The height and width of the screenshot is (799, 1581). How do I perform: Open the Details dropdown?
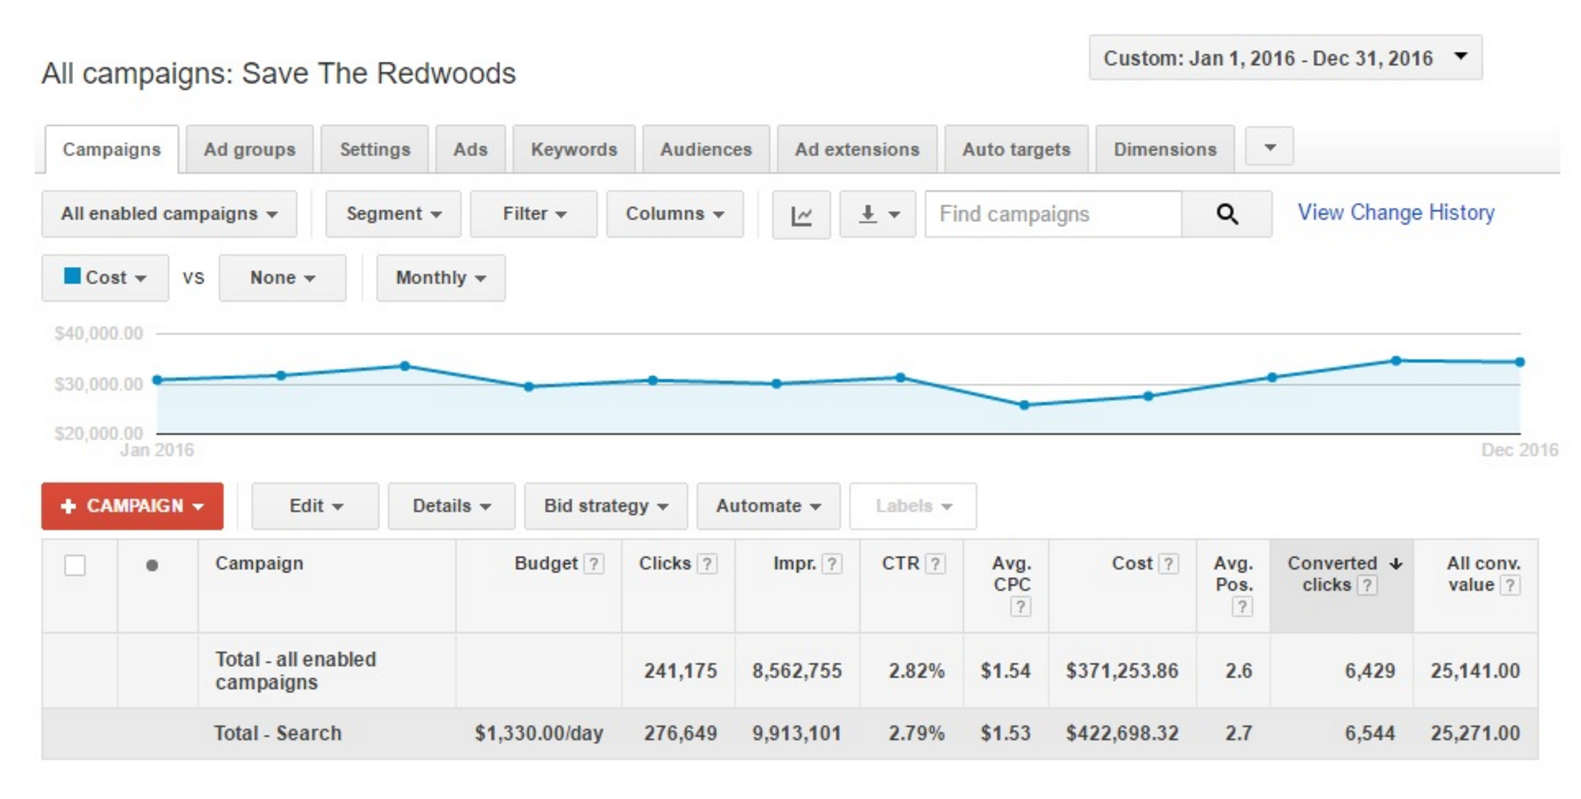[x=451, y=506]
